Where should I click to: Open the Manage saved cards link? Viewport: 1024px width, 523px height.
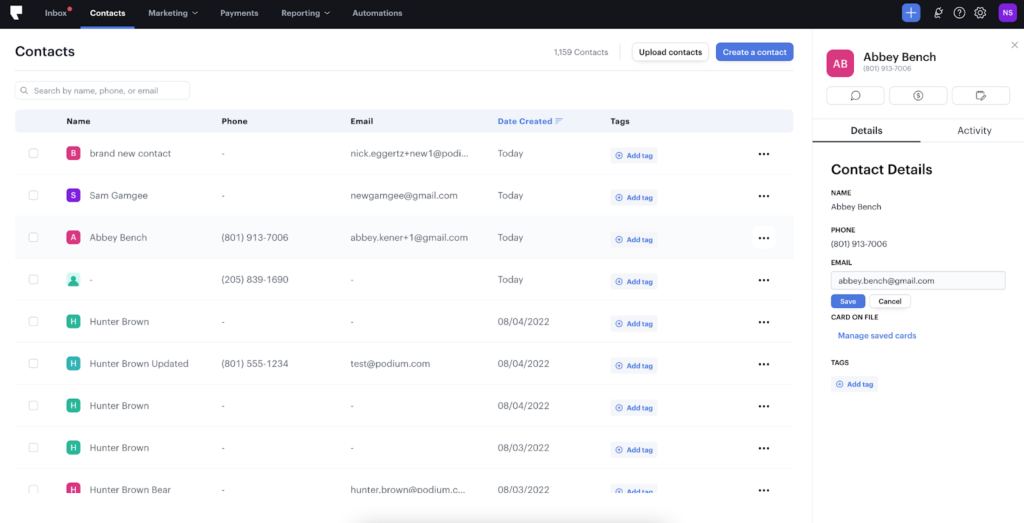click(x=876, y=336)
